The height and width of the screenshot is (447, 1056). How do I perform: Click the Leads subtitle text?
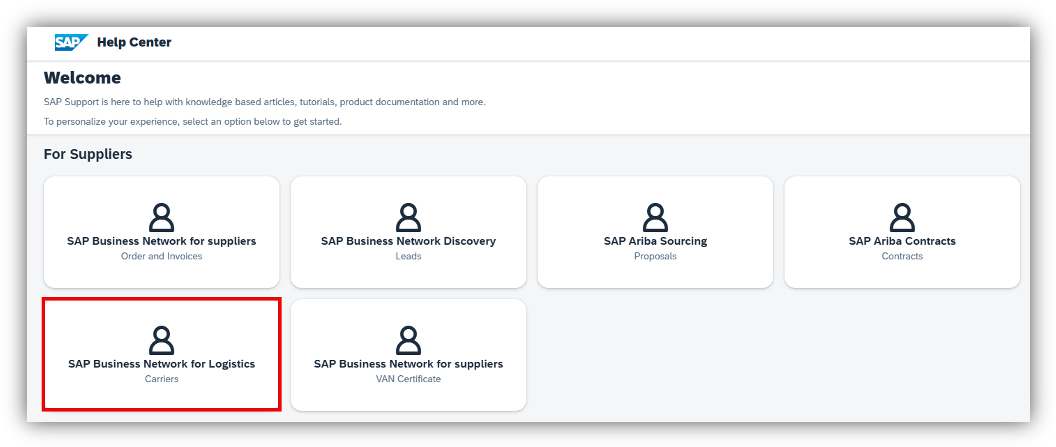408,256
